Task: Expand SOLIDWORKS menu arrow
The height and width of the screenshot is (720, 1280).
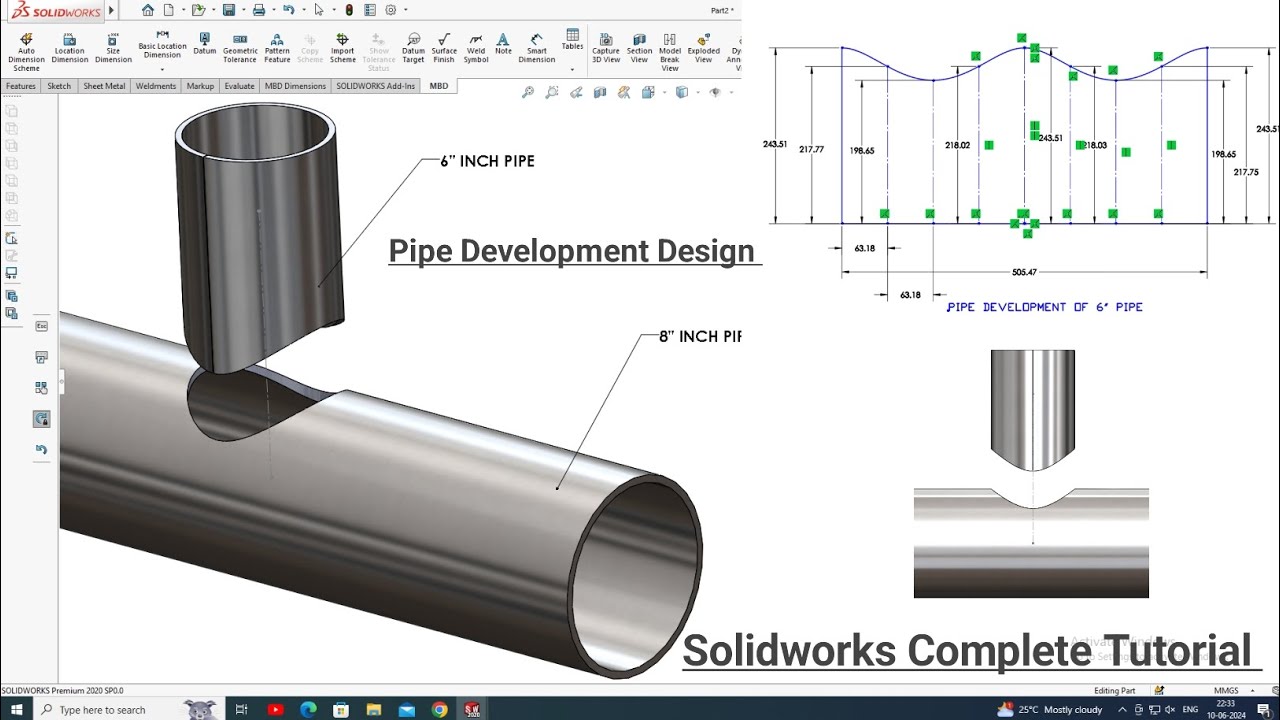Action: (111, 10)
